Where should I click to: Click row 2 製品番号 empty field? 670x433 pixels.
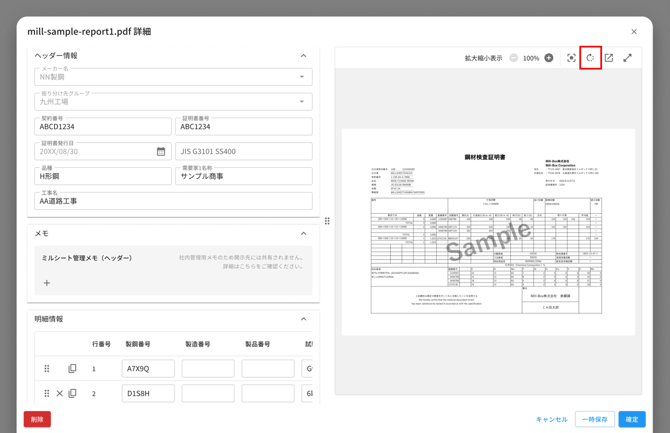(268, 393)
